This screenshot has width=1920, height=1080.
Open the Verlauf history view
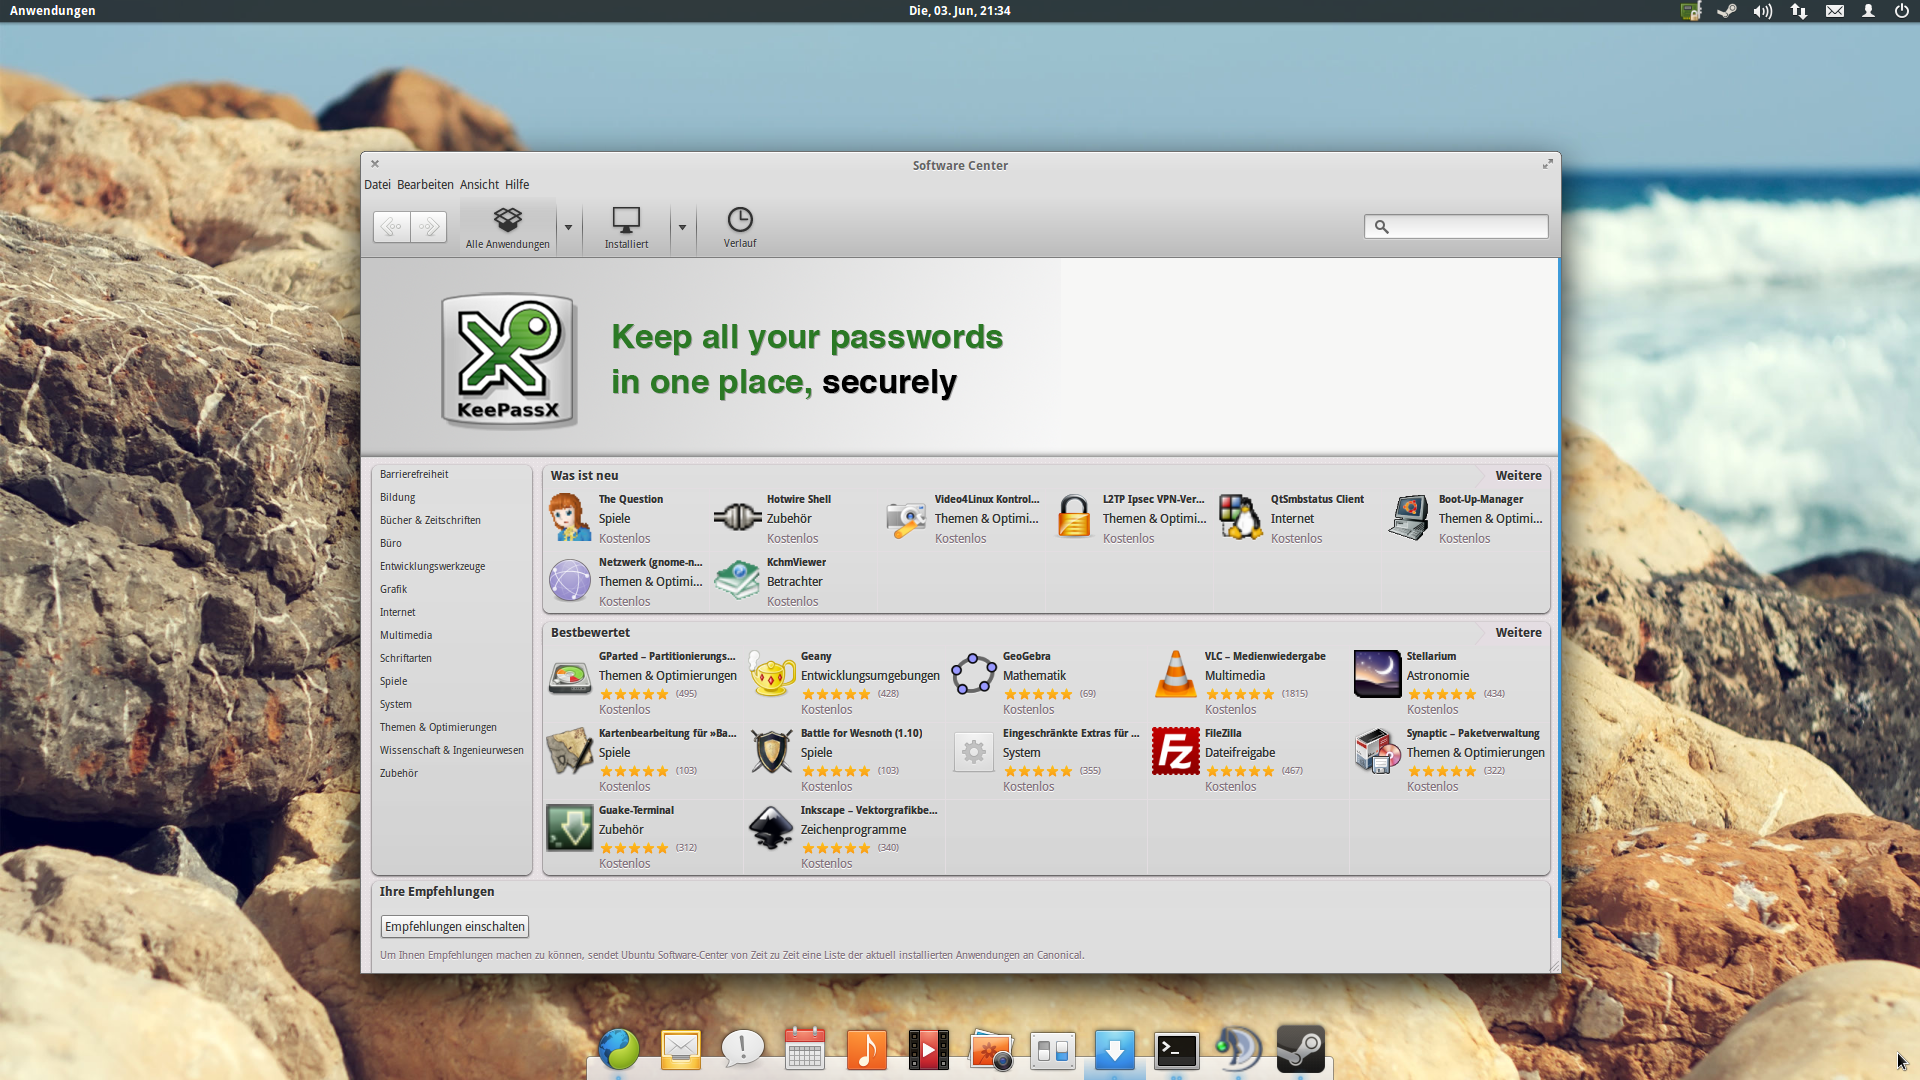point(740,228)
